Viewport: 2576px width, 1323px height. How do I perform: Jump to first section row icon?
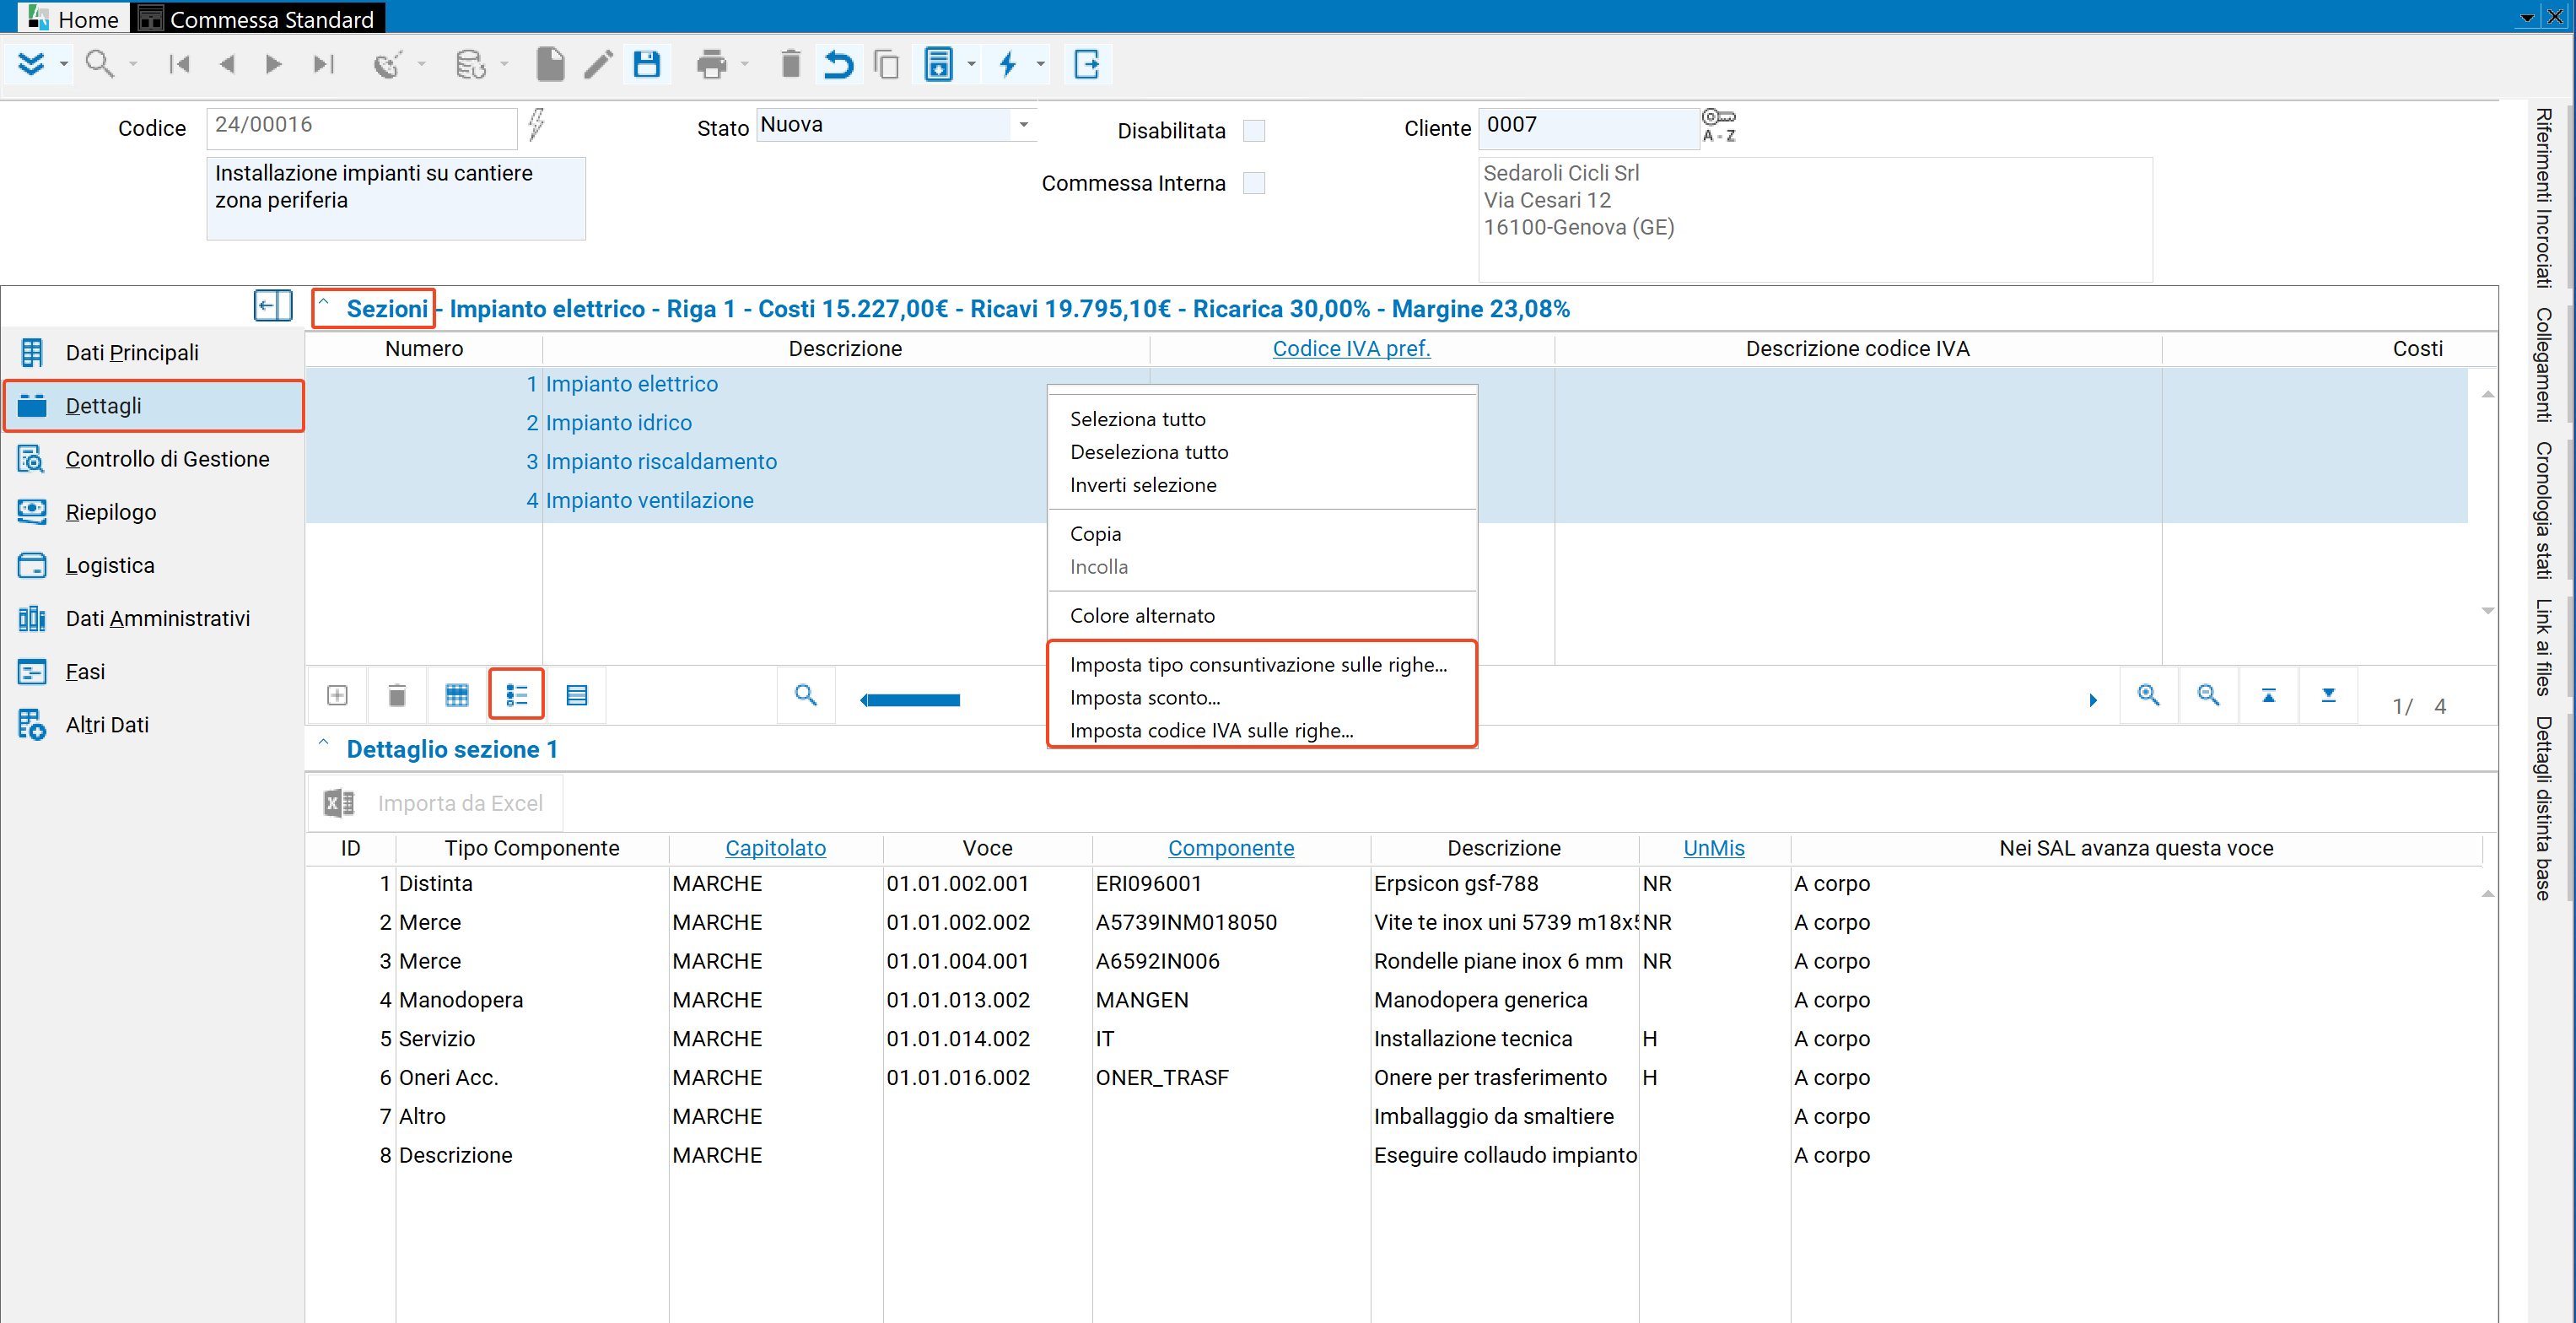pos(2268,695)
